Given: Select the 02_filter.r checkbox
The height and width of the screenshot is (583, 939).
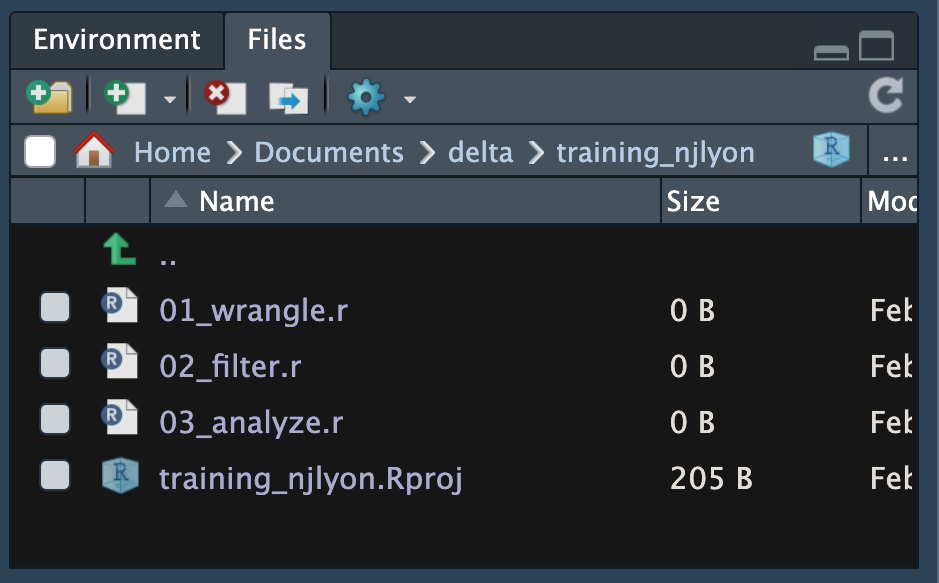Looking at the screenshot, I should coord(55,365).
